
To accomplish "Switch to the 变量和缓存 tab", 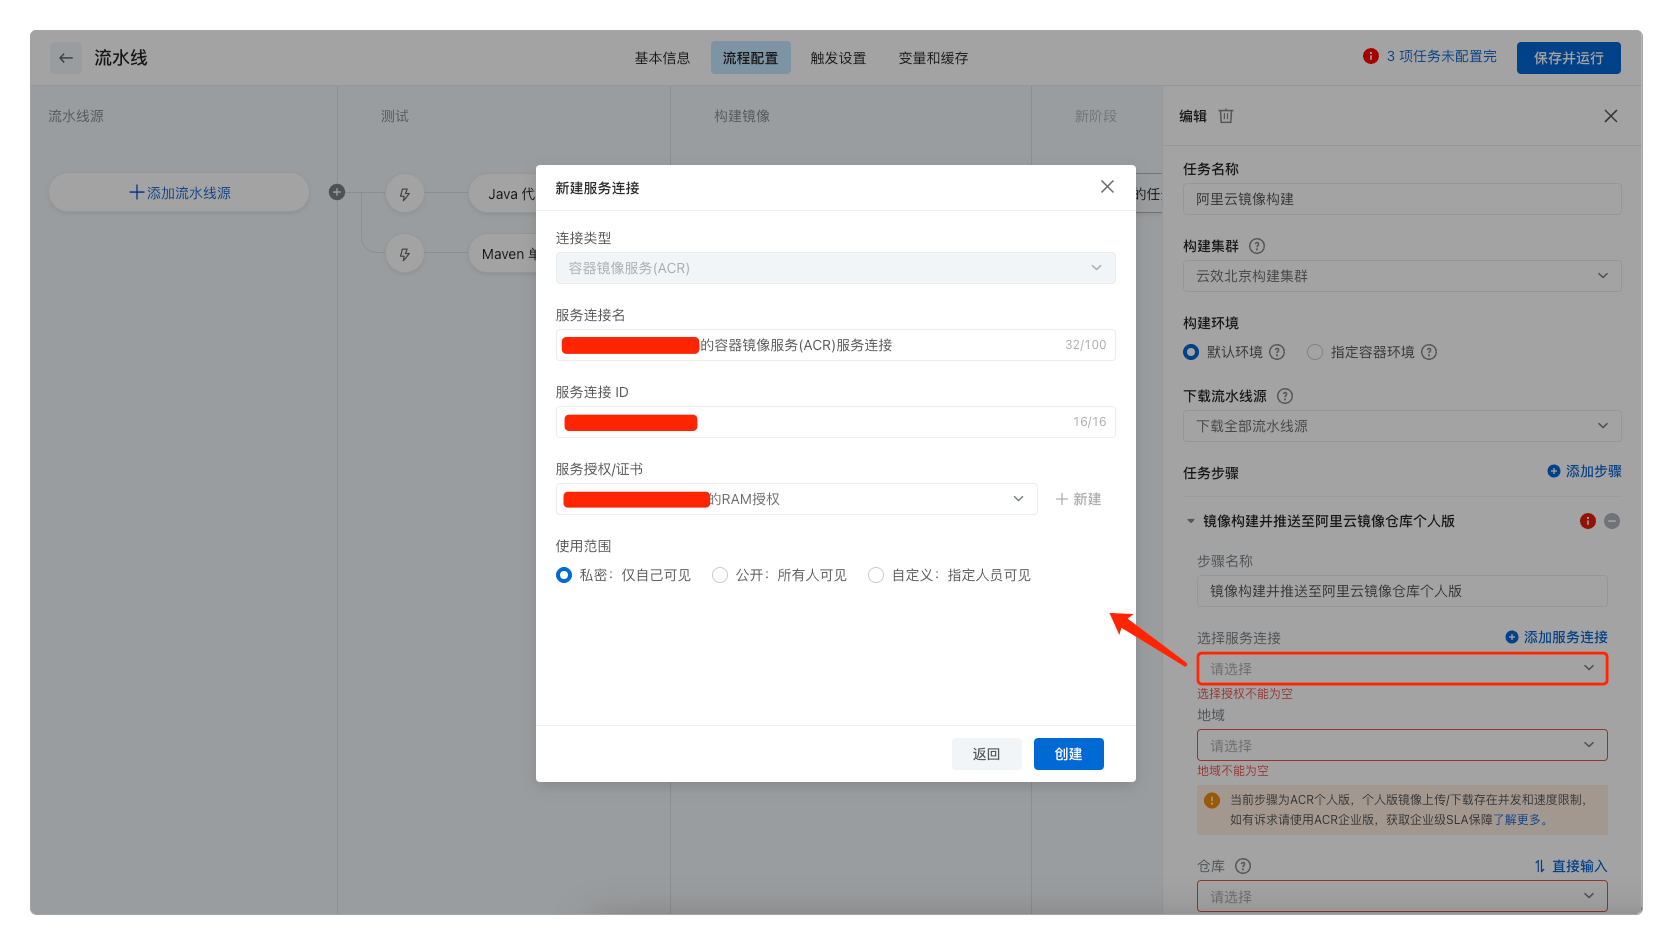I will (933, 58).
